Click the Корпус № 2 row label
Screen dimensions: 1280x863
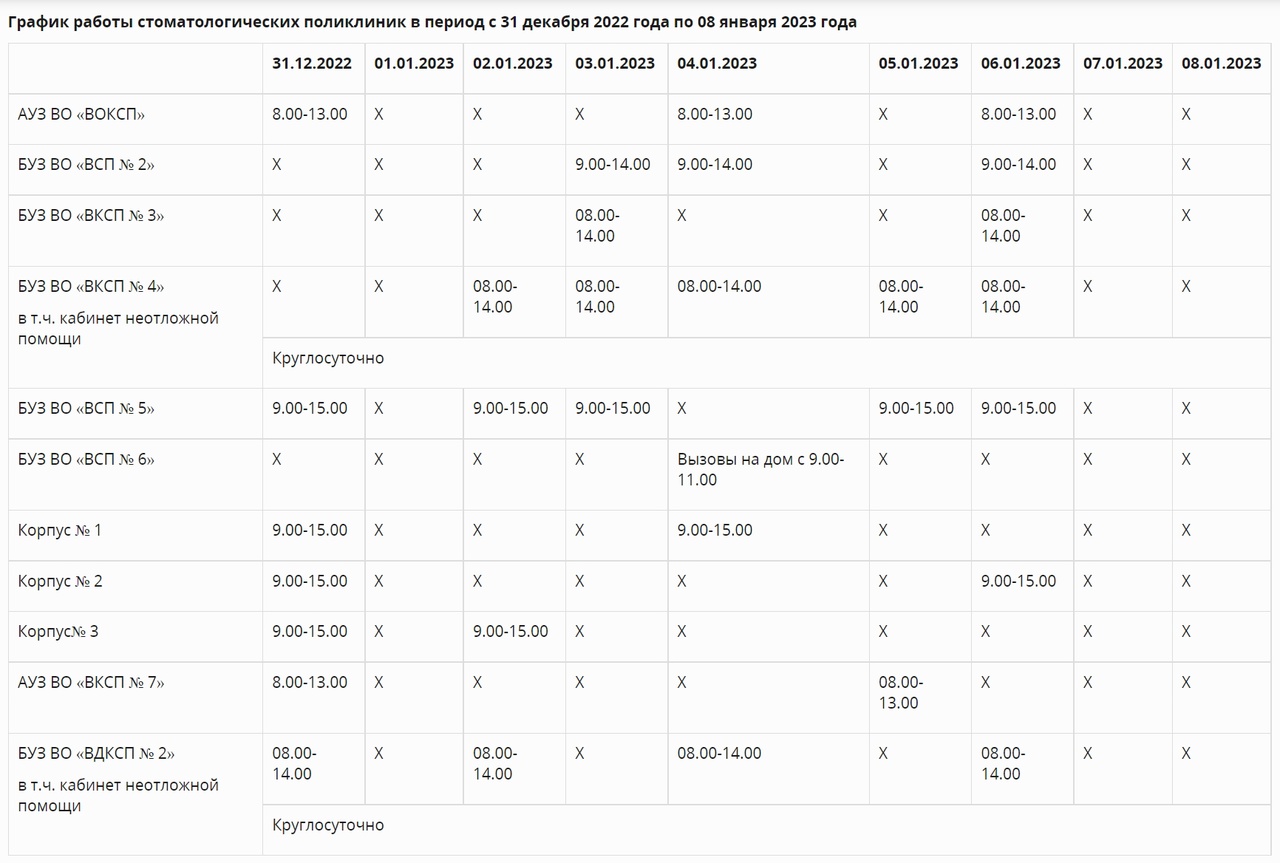coord(60,581)
